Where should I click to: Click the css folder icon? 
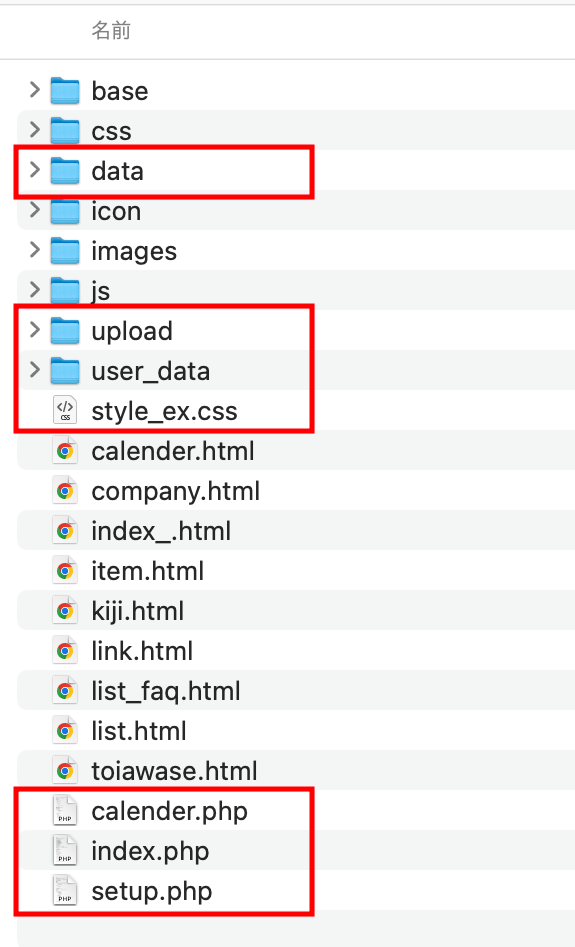[65, 130]
